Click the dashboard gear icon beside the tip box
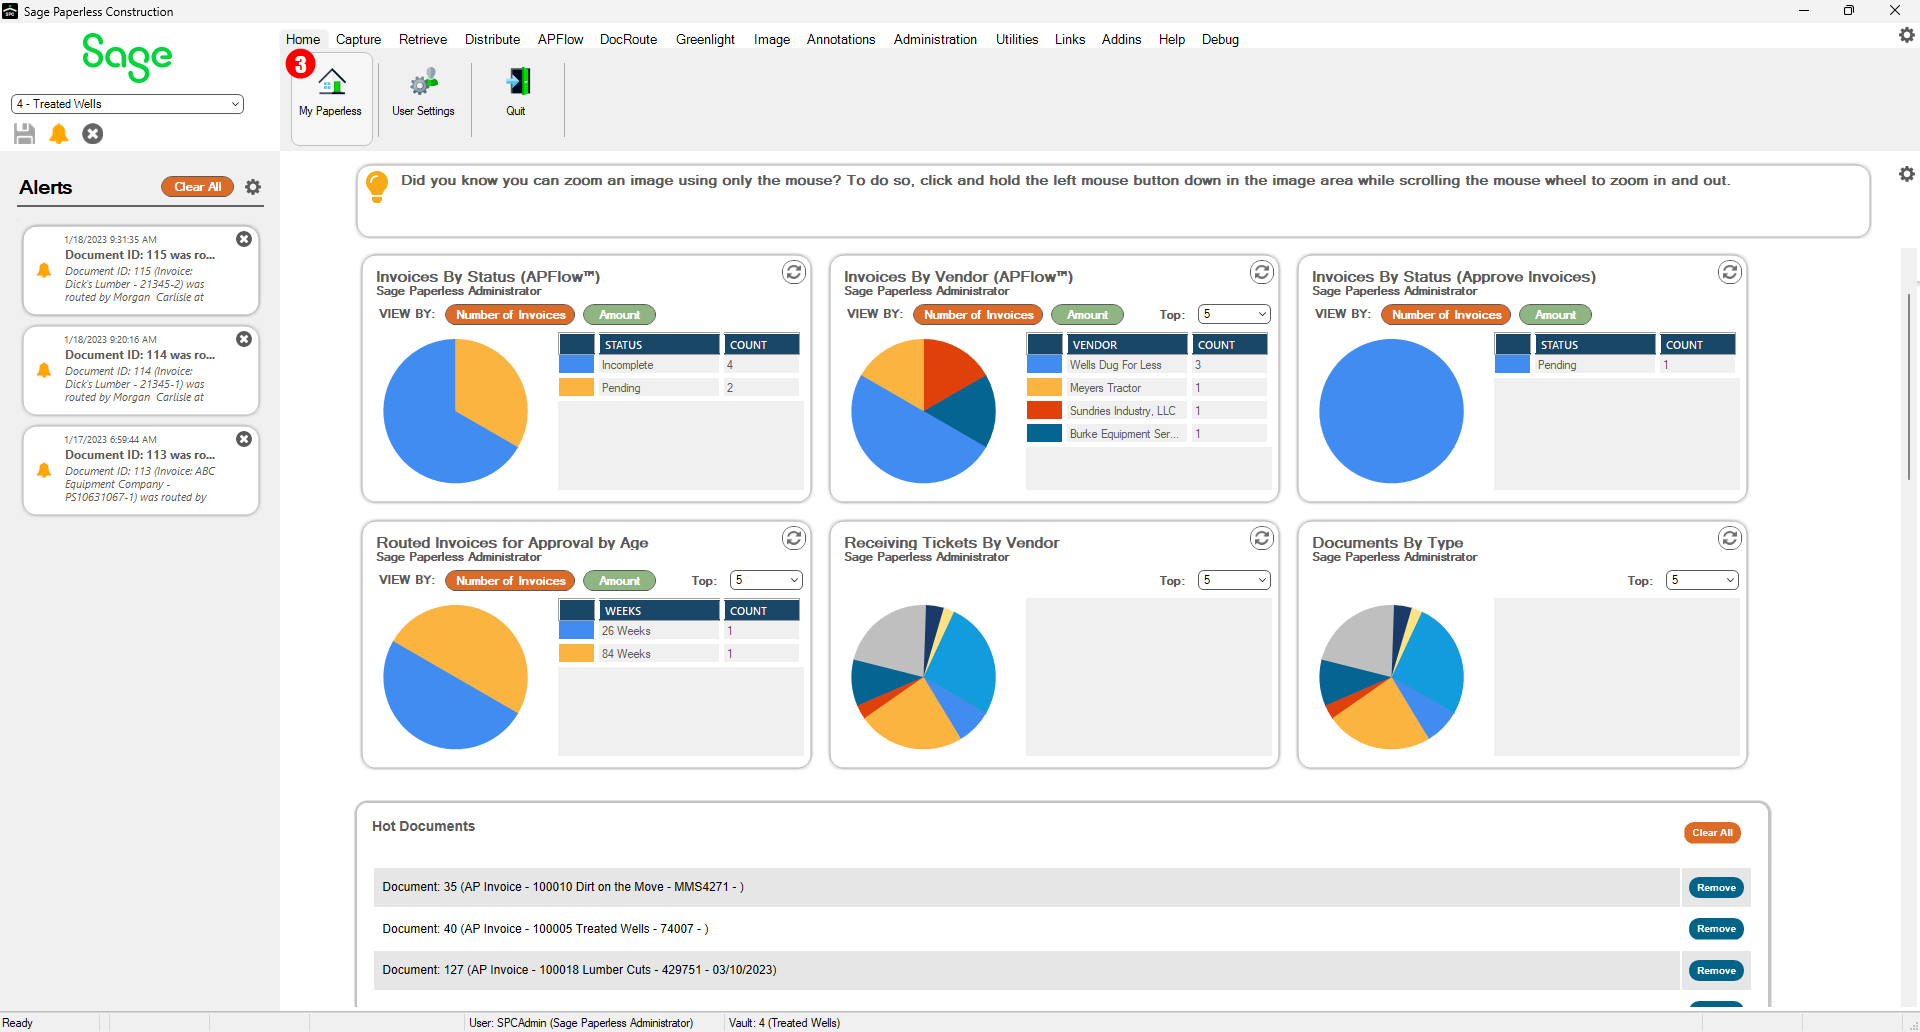 coord(1907,174)
